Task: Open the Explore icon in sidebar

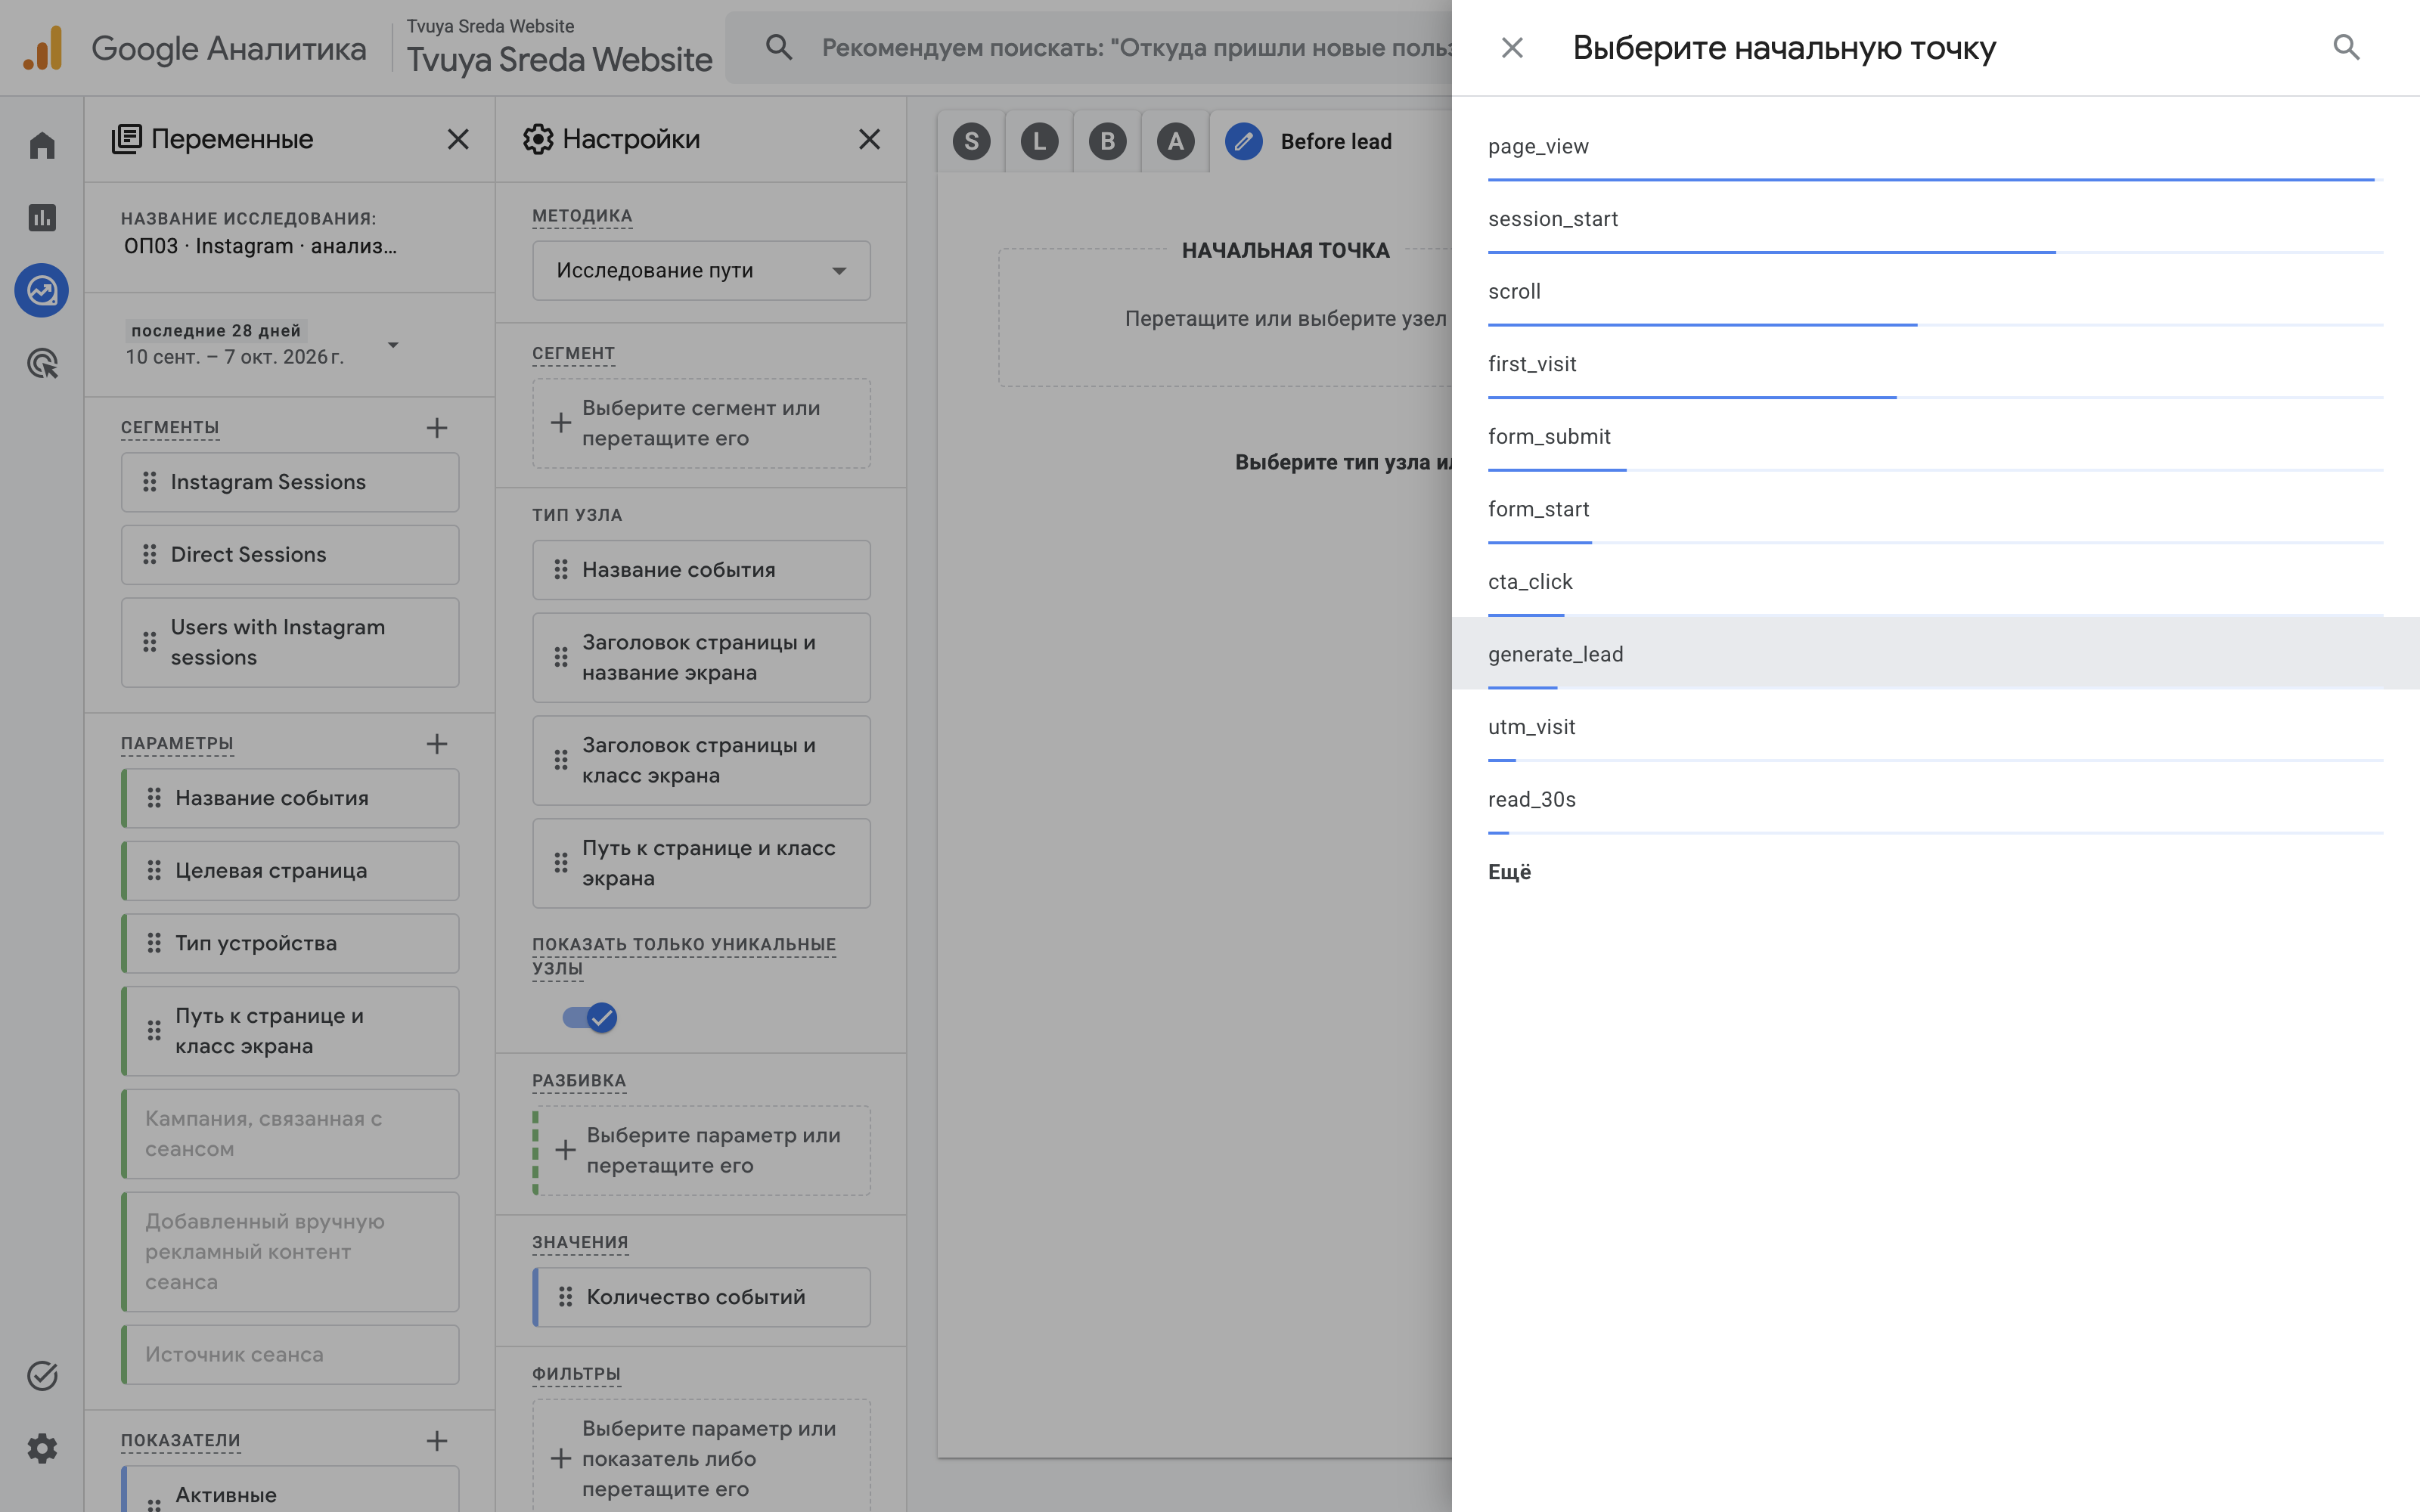Action: [42, 291]
